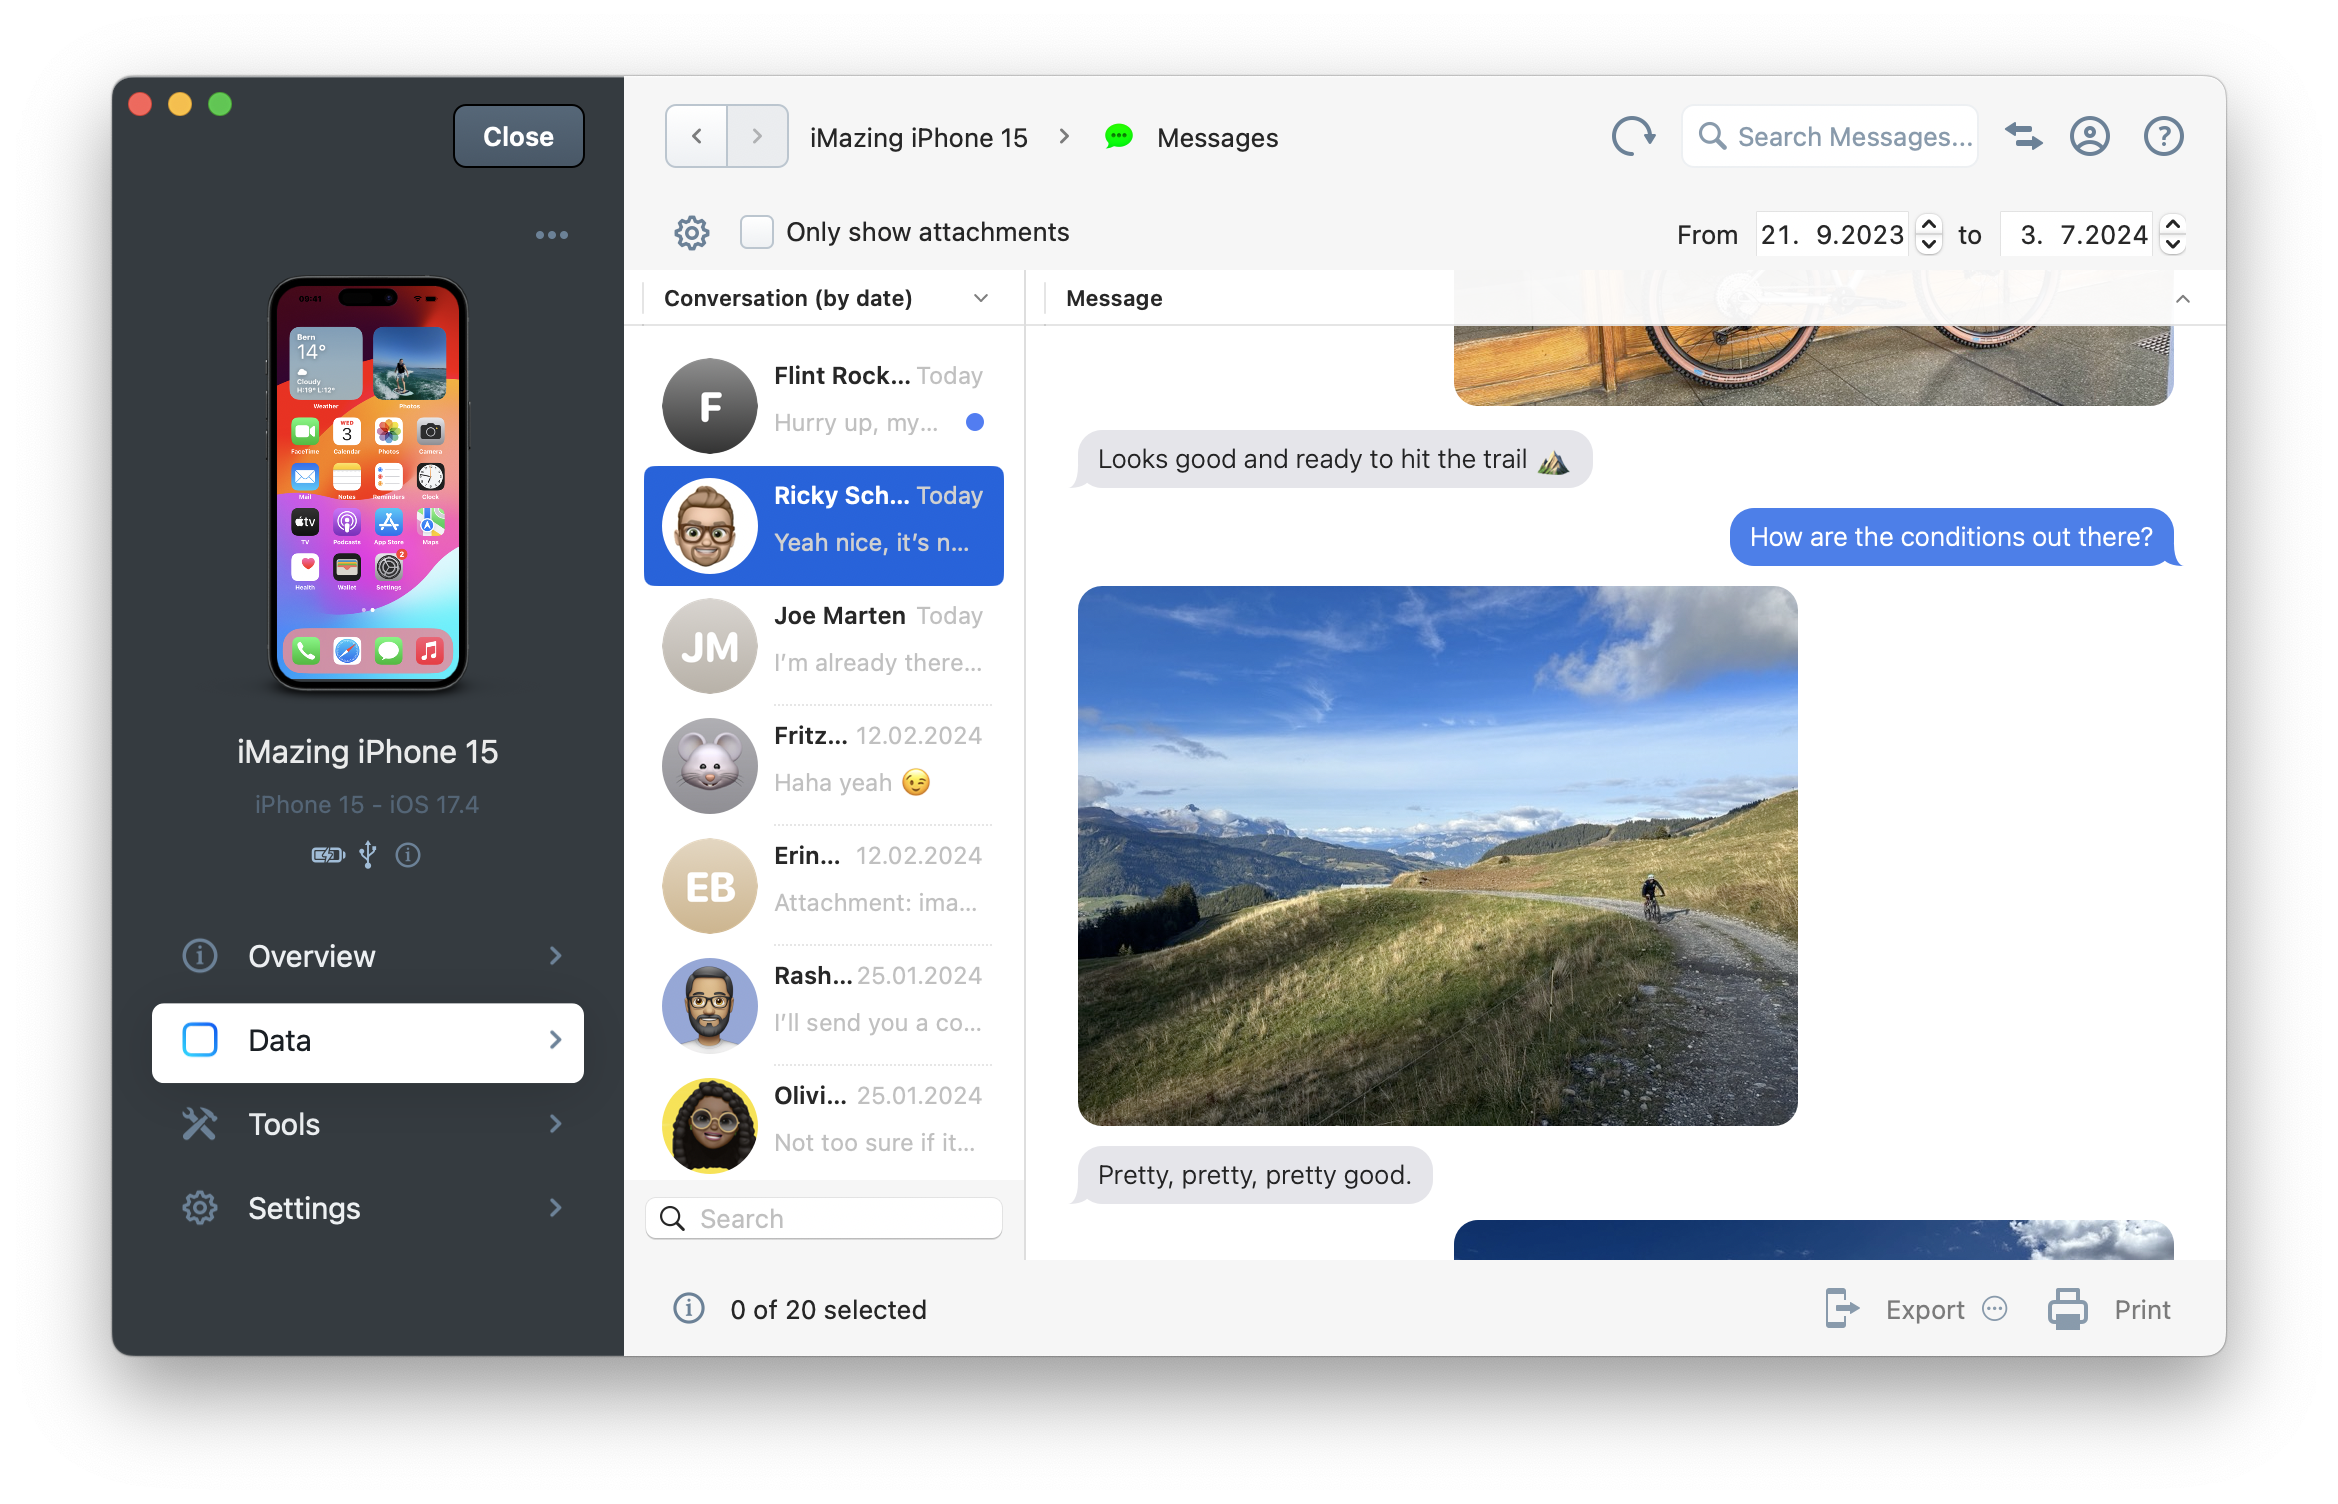Click the Close button

tap(518, 136)
